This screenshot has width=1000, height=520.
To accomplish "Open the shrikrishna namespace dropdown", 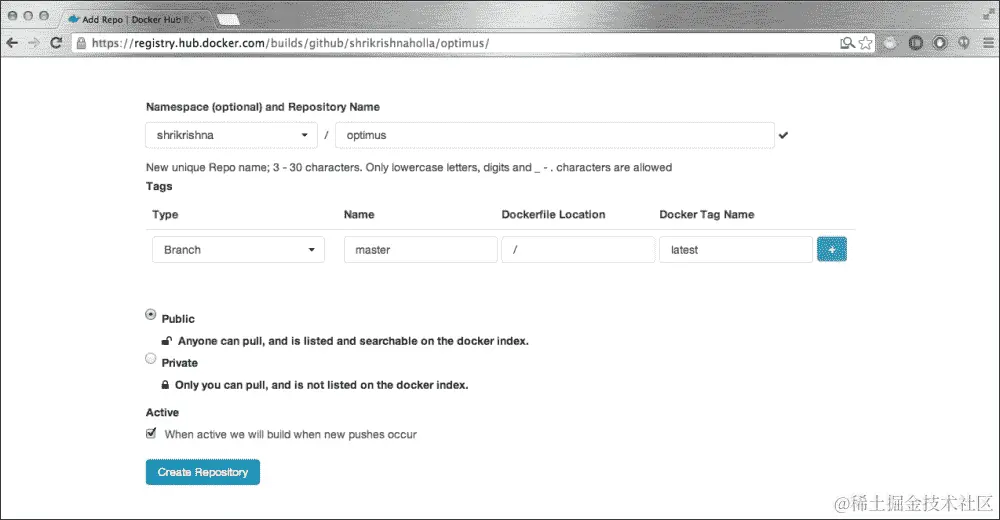I will (x=232, y=135).
